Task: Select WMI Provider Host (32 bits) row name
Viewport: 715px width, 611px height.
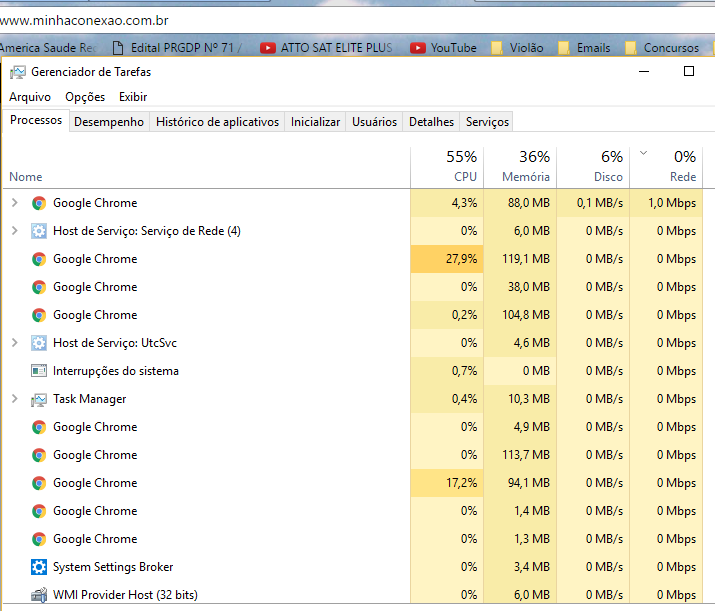Action: click(x=125, y=595)
